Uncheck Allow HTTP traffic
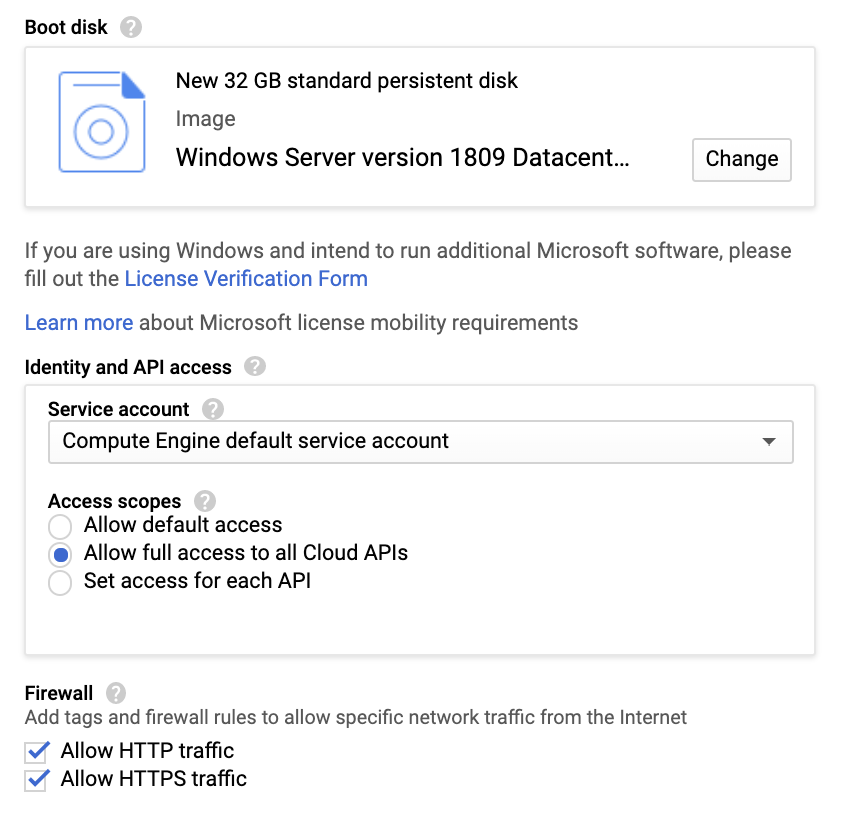This screenshot has height=820, width=850. pos(37,751)
